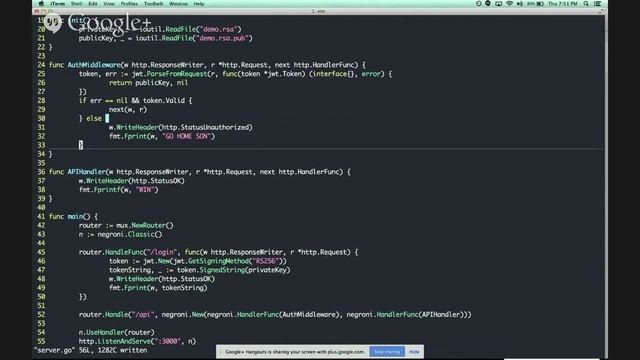This screenshot has width=640, height=360.
Task: Open the Window menu
Action: 178,4
